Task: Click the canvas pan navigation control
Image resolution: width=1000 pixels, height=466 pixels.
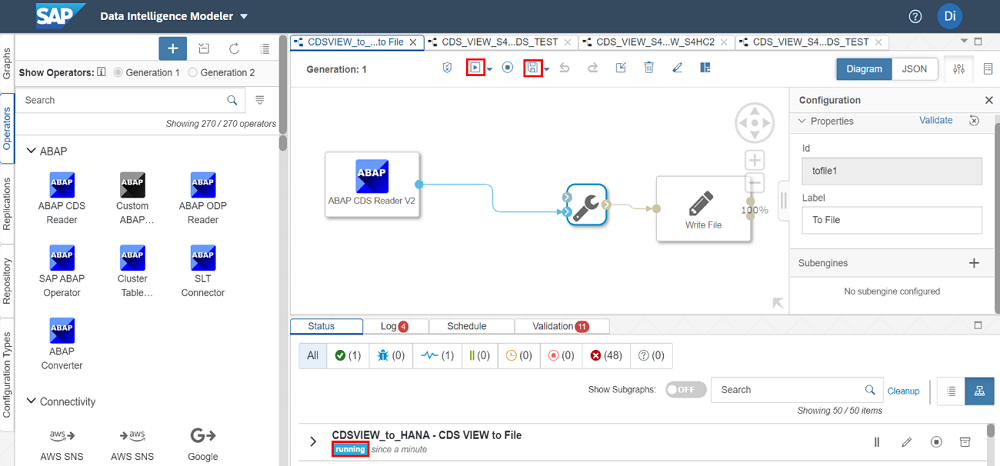Action: click(x=754, y=122)
